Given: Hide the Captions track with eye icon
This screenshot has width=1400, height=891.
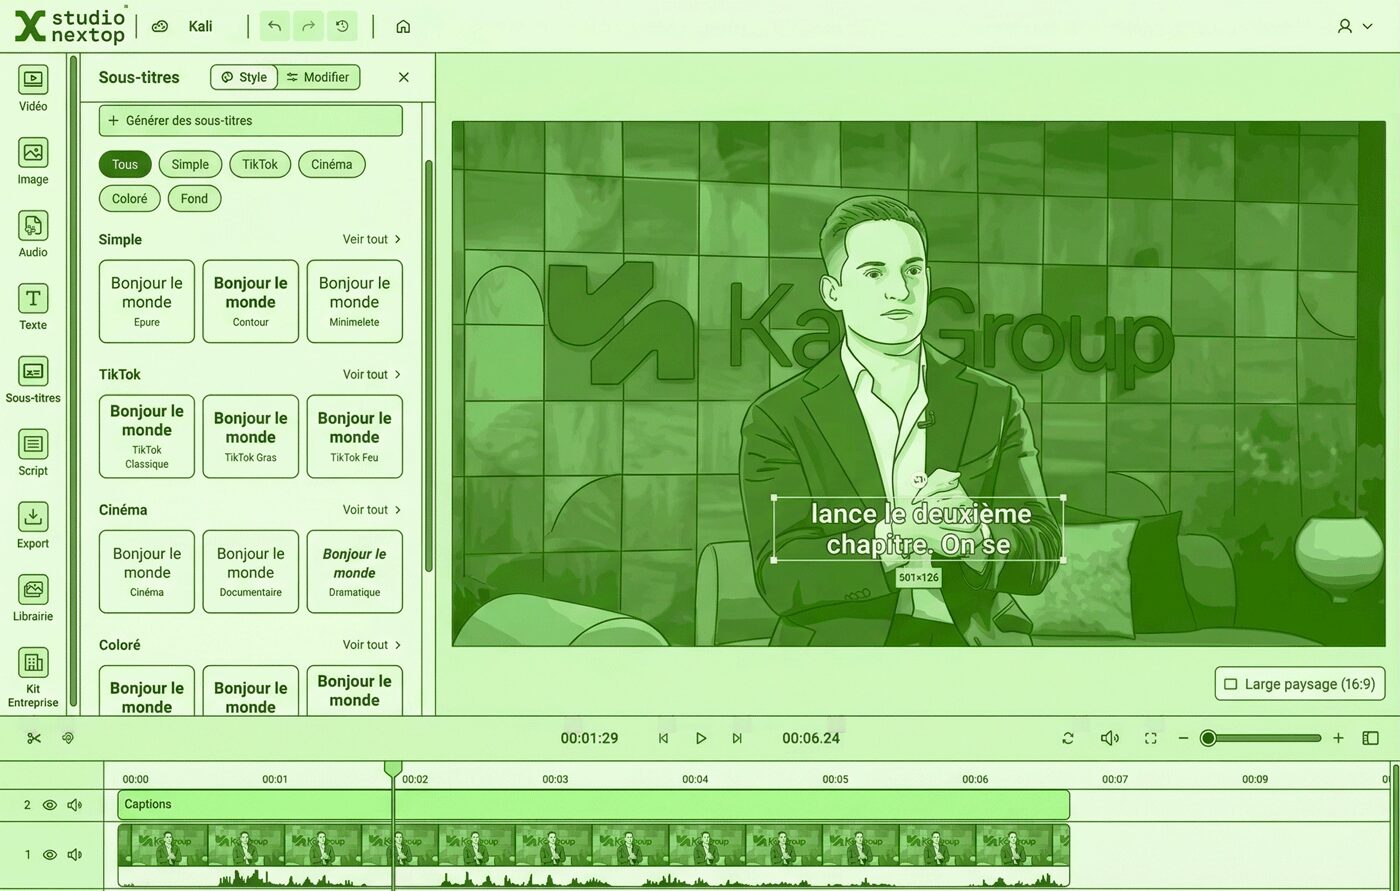Looking at the screenshot, I should pos(49,805).
